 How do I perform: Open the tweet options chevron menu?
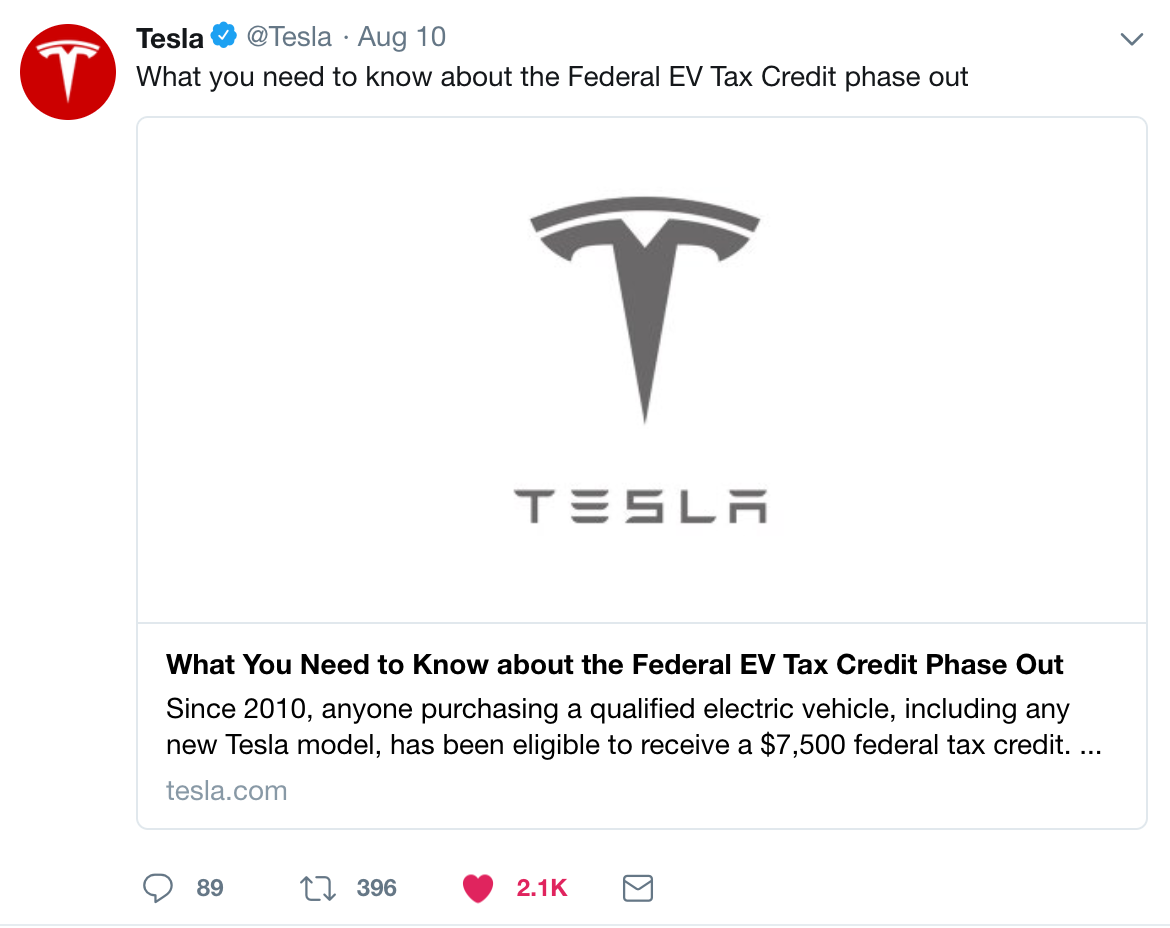[1131, 39]
